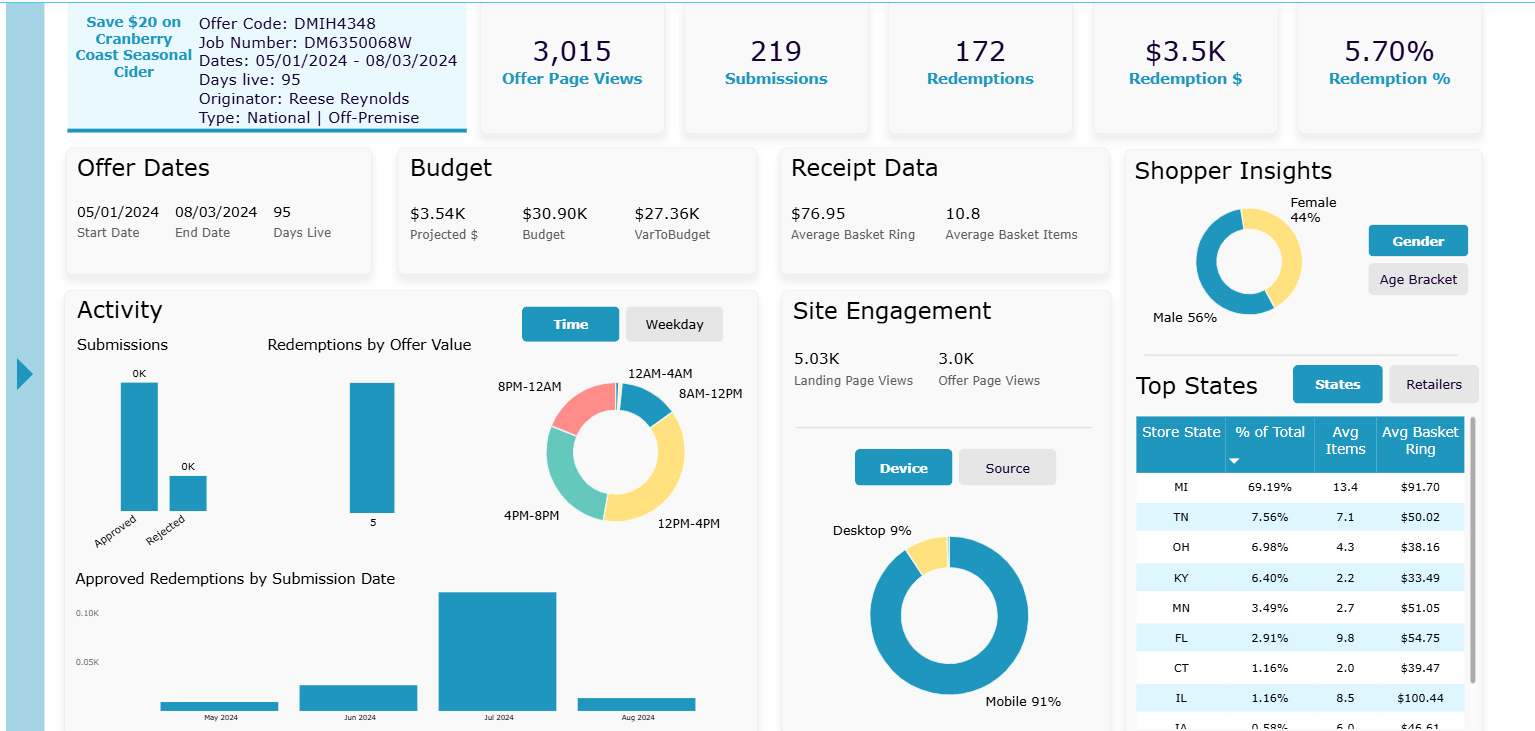Switch Activity chart to Time
Image resolution: width=1535 pixels, height=731 pixels.
tap(571, 324)
